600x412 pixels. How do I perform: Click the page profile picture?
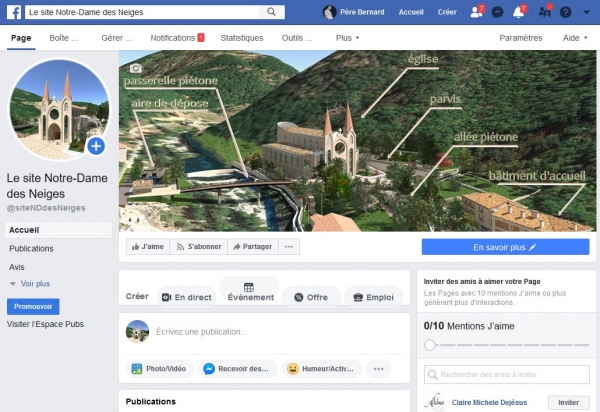click(x=59, y=109)
